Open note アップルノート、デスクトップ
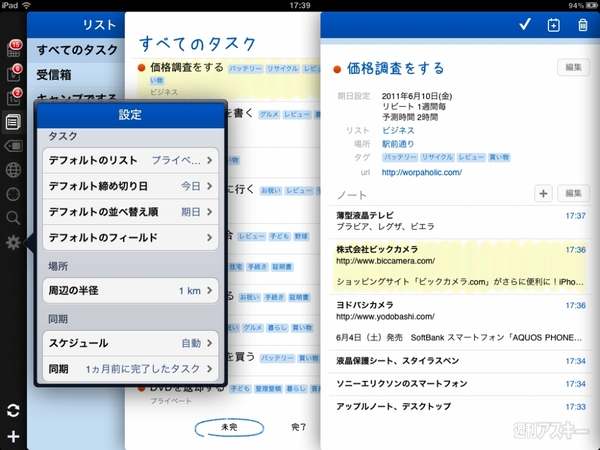The width and height of the screenshot is (600, 450). point(459,406)
